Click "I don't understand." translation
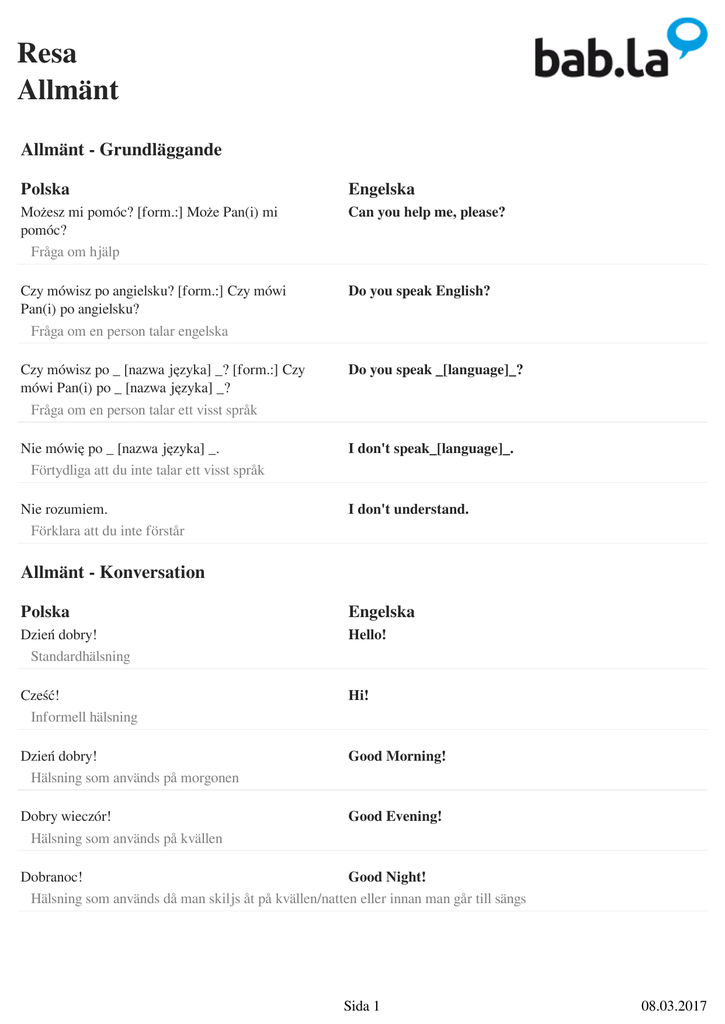 coord(408,509)
